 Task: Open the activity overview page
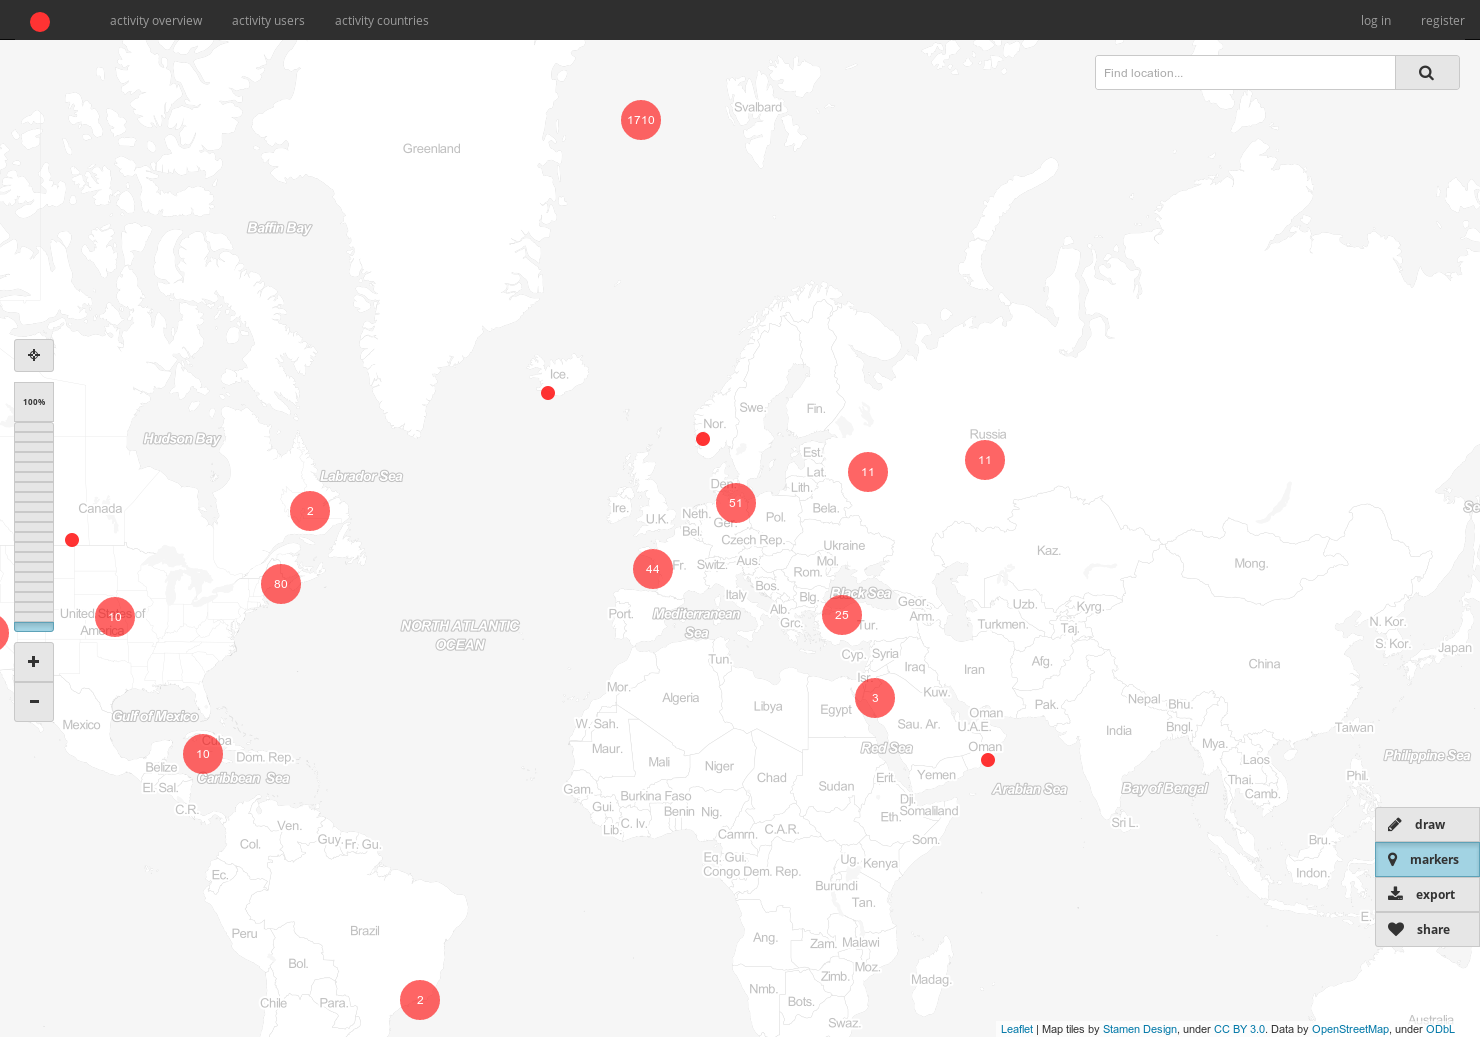(156, 21)
